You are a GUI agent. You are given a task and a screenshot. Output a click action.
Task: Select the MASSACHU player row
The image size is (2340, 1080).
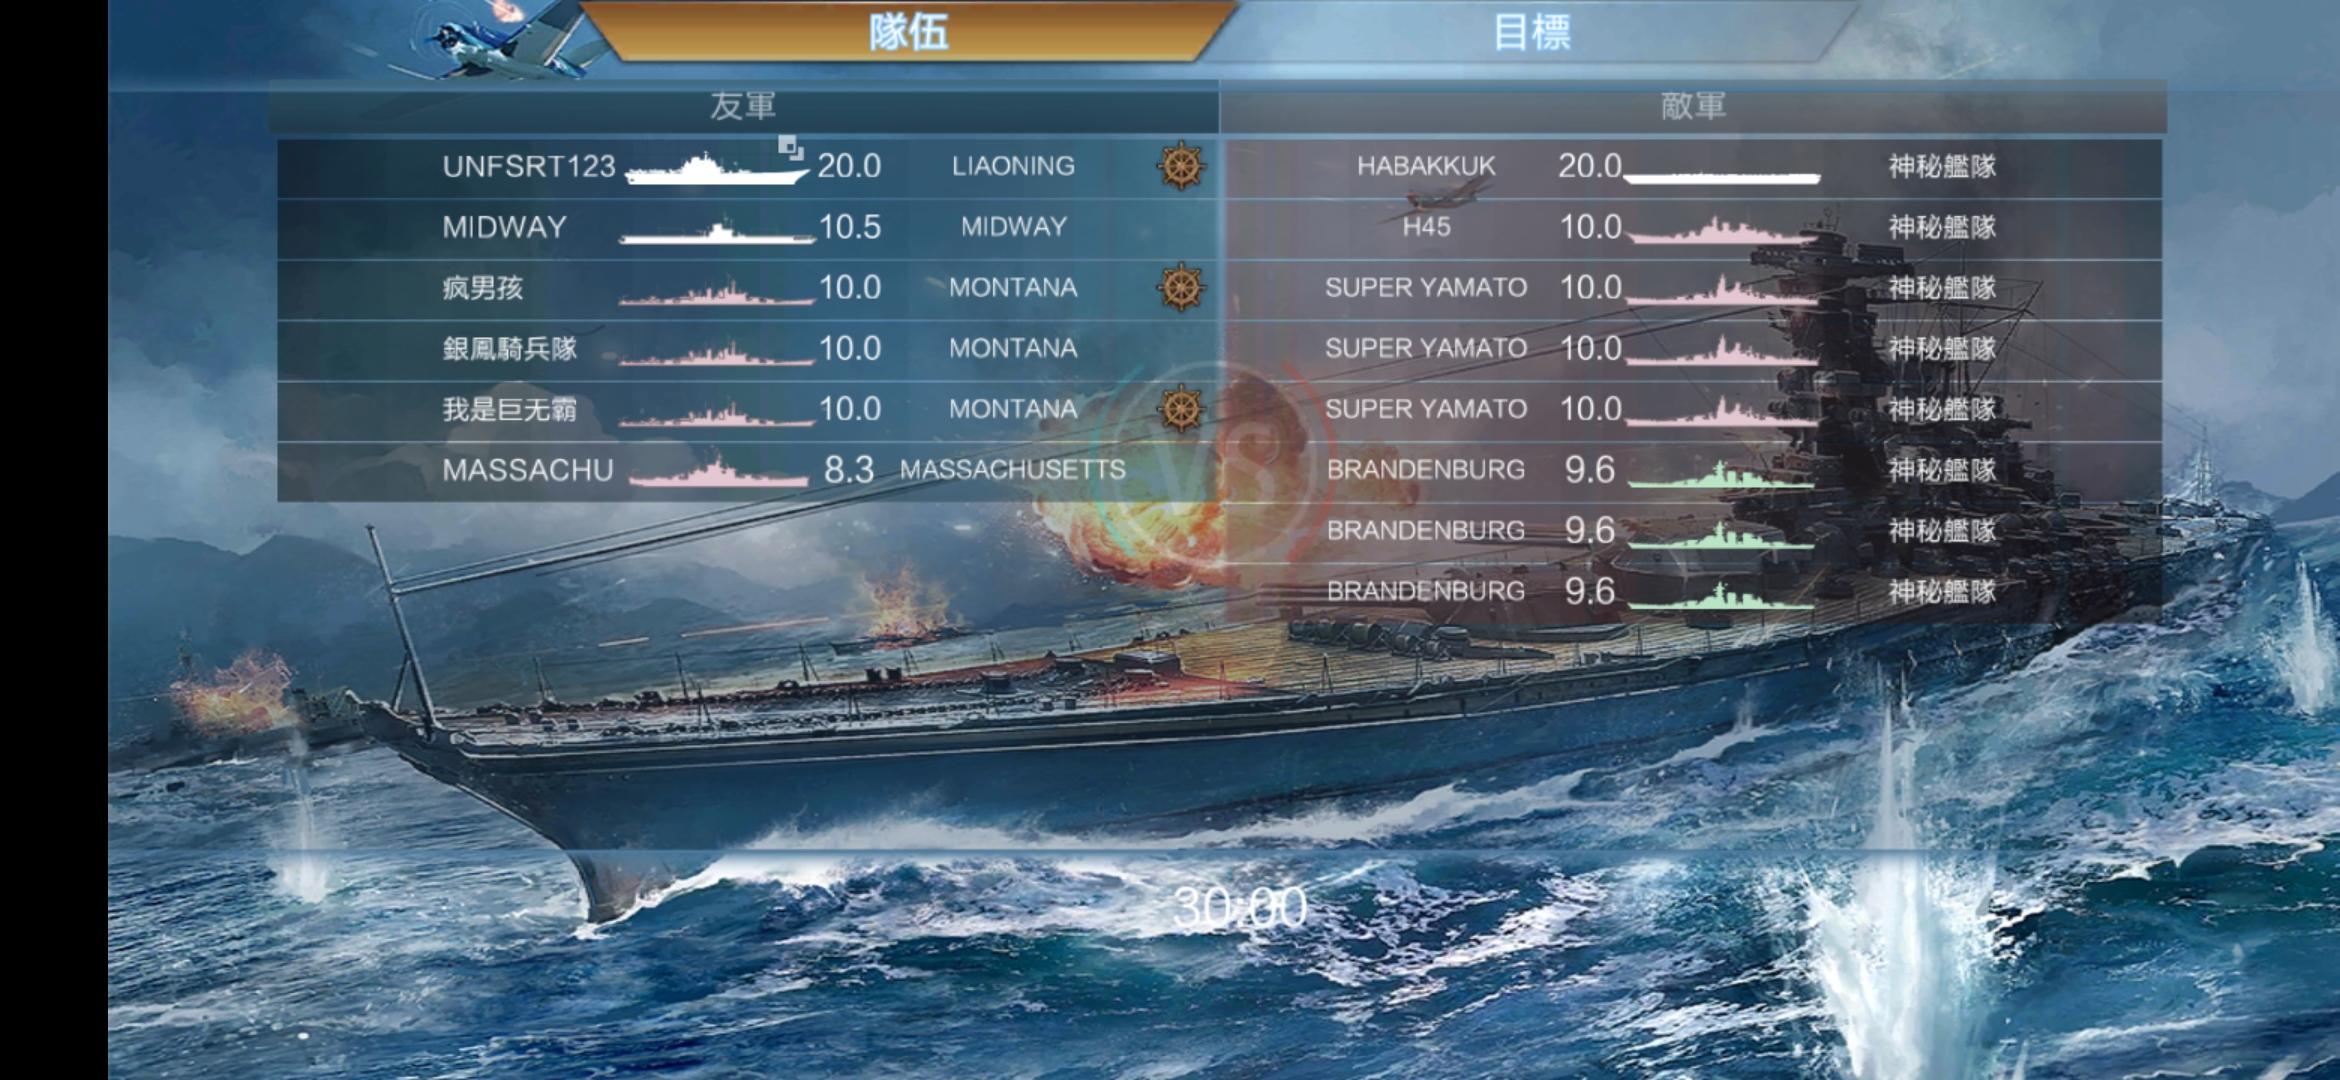[748, 470]
